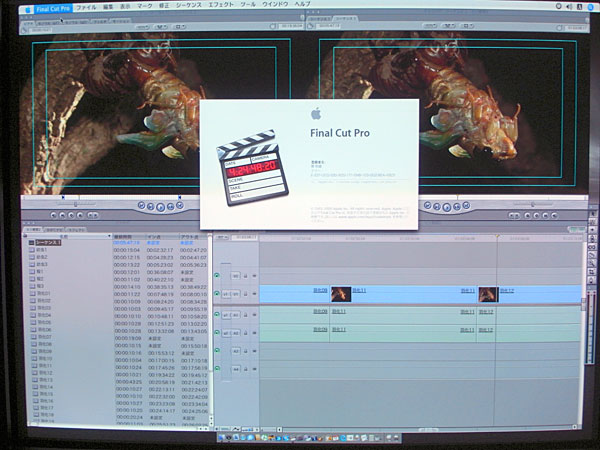The image size is (600, 450).
Task: Select the Razor Blade tool in palette
Action: tap(593, 255)
